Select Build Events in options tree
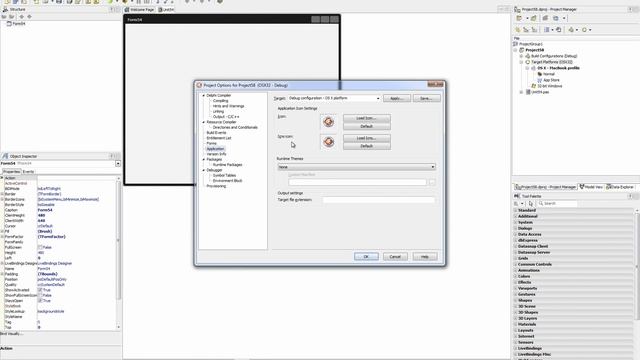 click(x=216, y=133)
